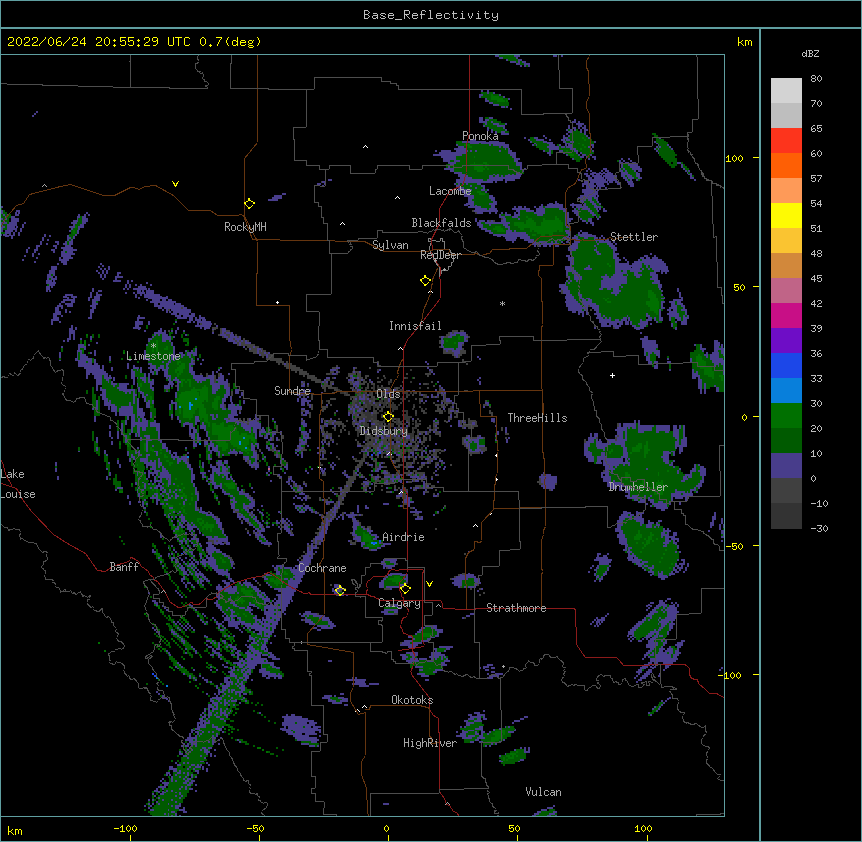Click the Stettler label

(x=634, y=237)
